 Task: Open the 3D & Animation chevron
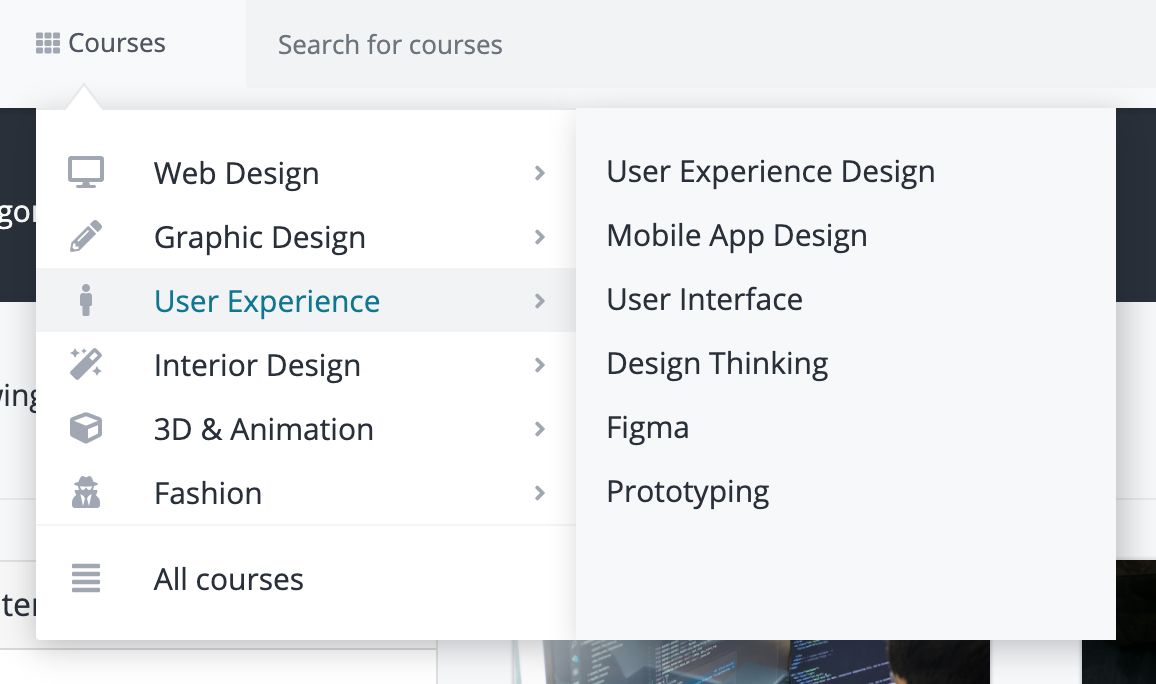tap(540, 429)
